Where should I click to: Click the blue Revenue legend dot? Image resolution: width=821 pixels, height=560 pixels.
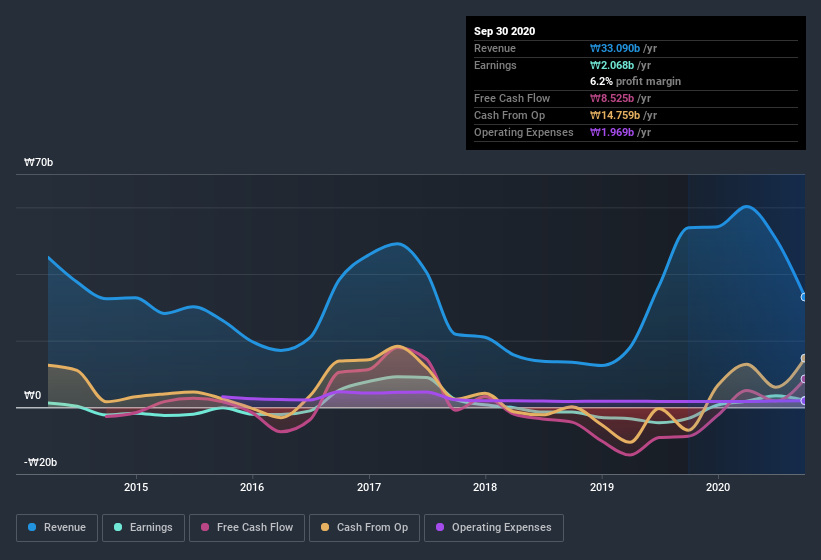[33, 527]
